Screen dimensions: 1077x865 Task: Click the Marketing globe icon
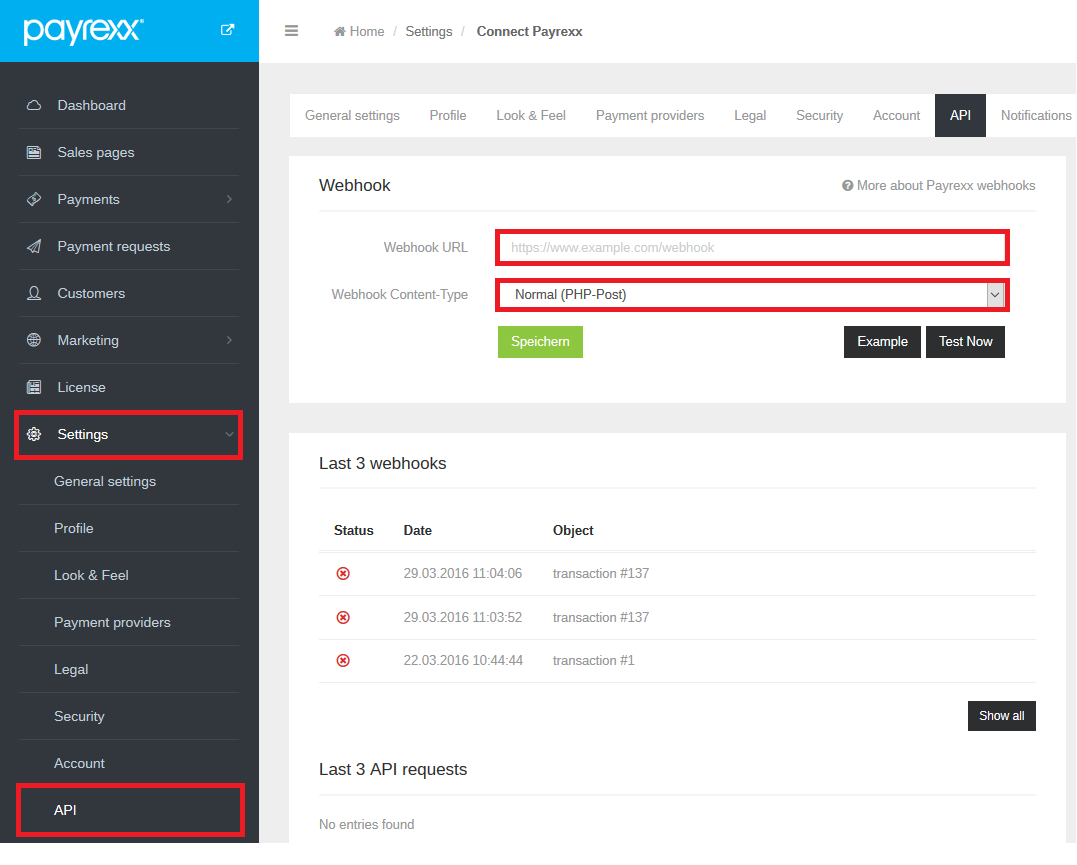[34, 340]
